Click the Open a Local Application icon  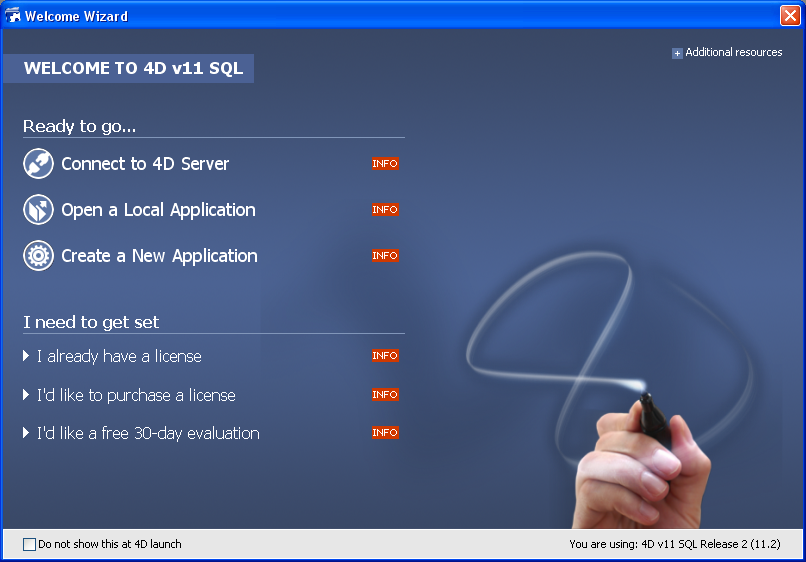point(38,210)
